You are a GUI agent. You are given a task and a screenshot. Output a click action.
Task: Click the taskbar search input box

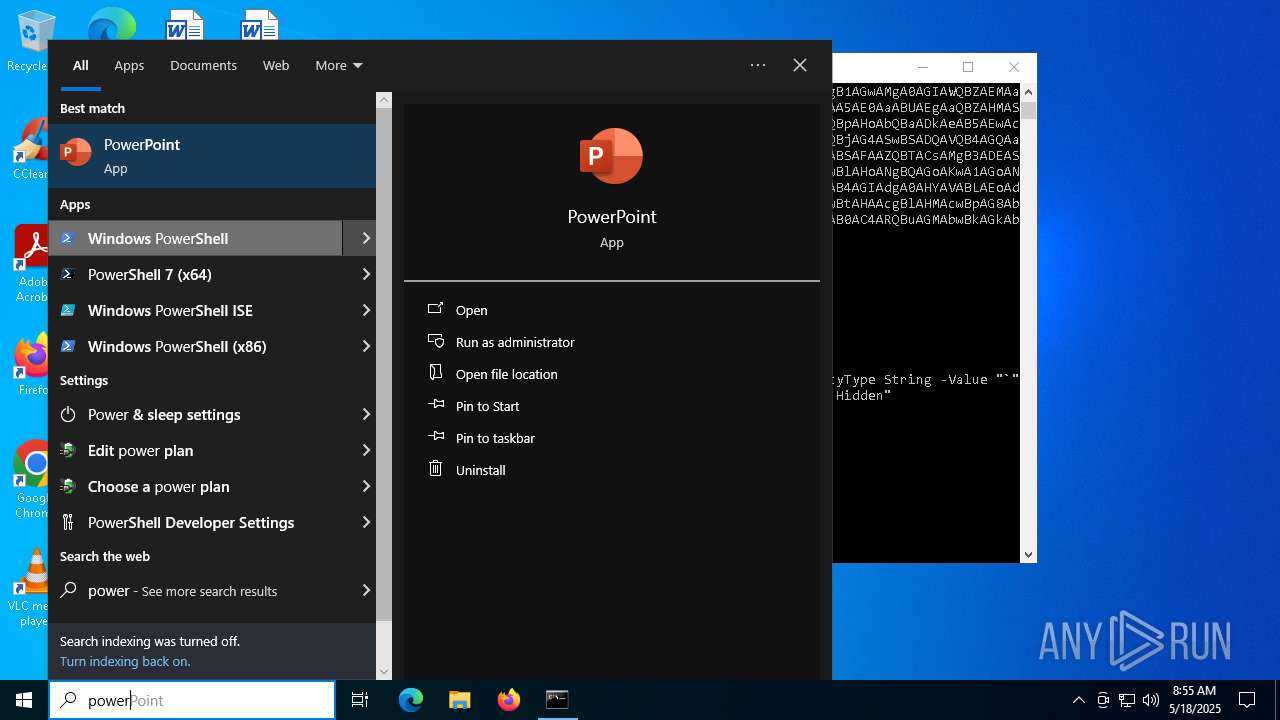pos(192,700)
